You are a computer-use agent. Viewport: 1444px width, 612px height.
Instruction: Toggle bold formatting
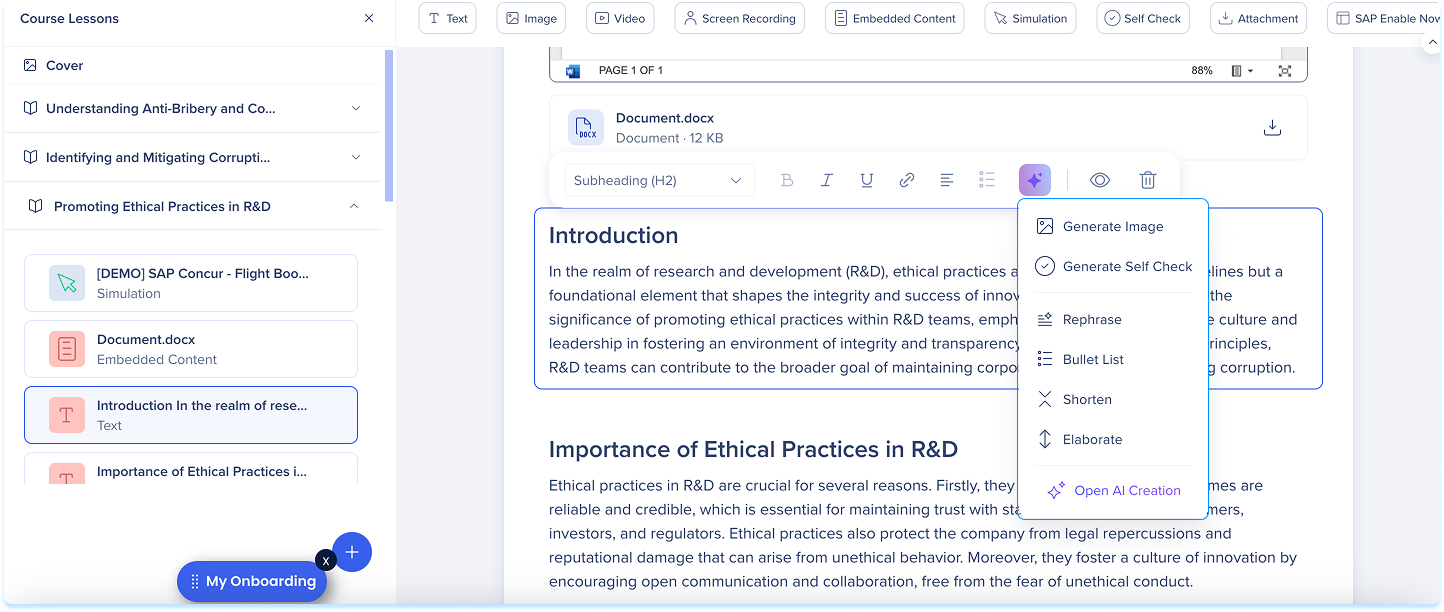pos(786,180)
